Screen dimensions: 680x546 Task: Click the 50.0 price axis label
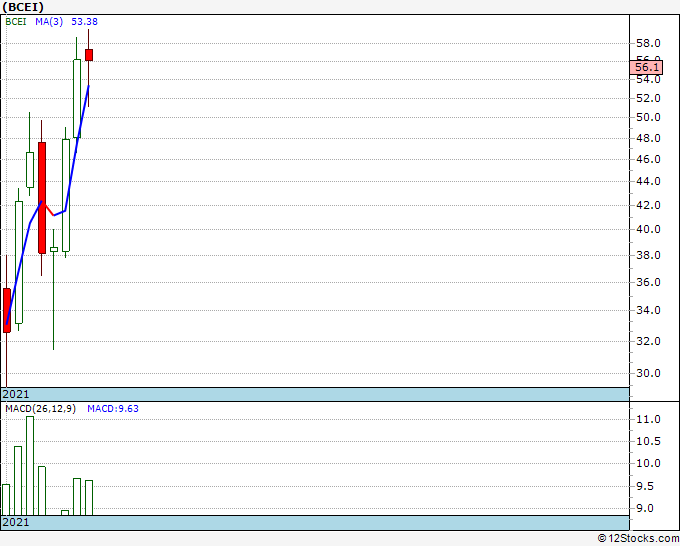pos(648,118)
